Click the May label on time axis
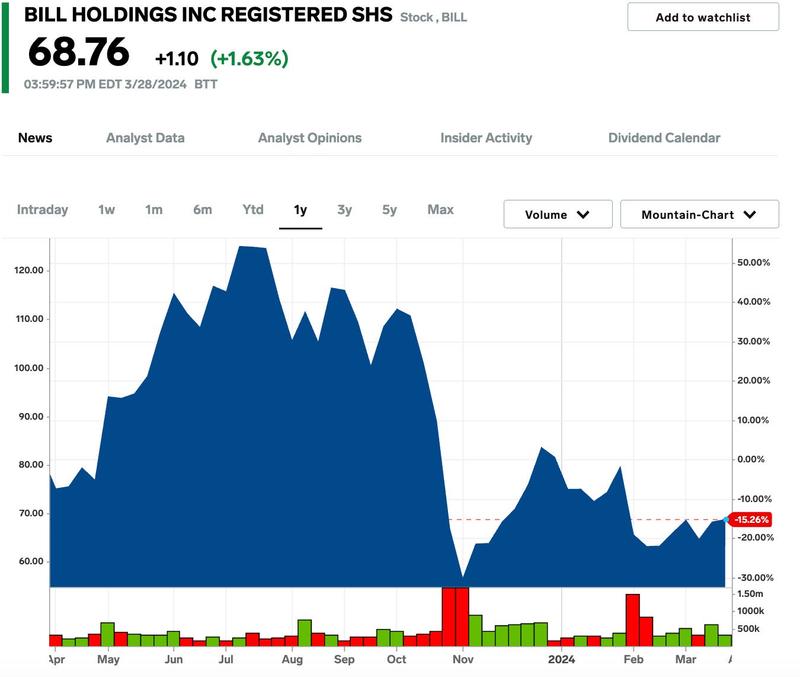800x677 pixels. tap(108, 660)
